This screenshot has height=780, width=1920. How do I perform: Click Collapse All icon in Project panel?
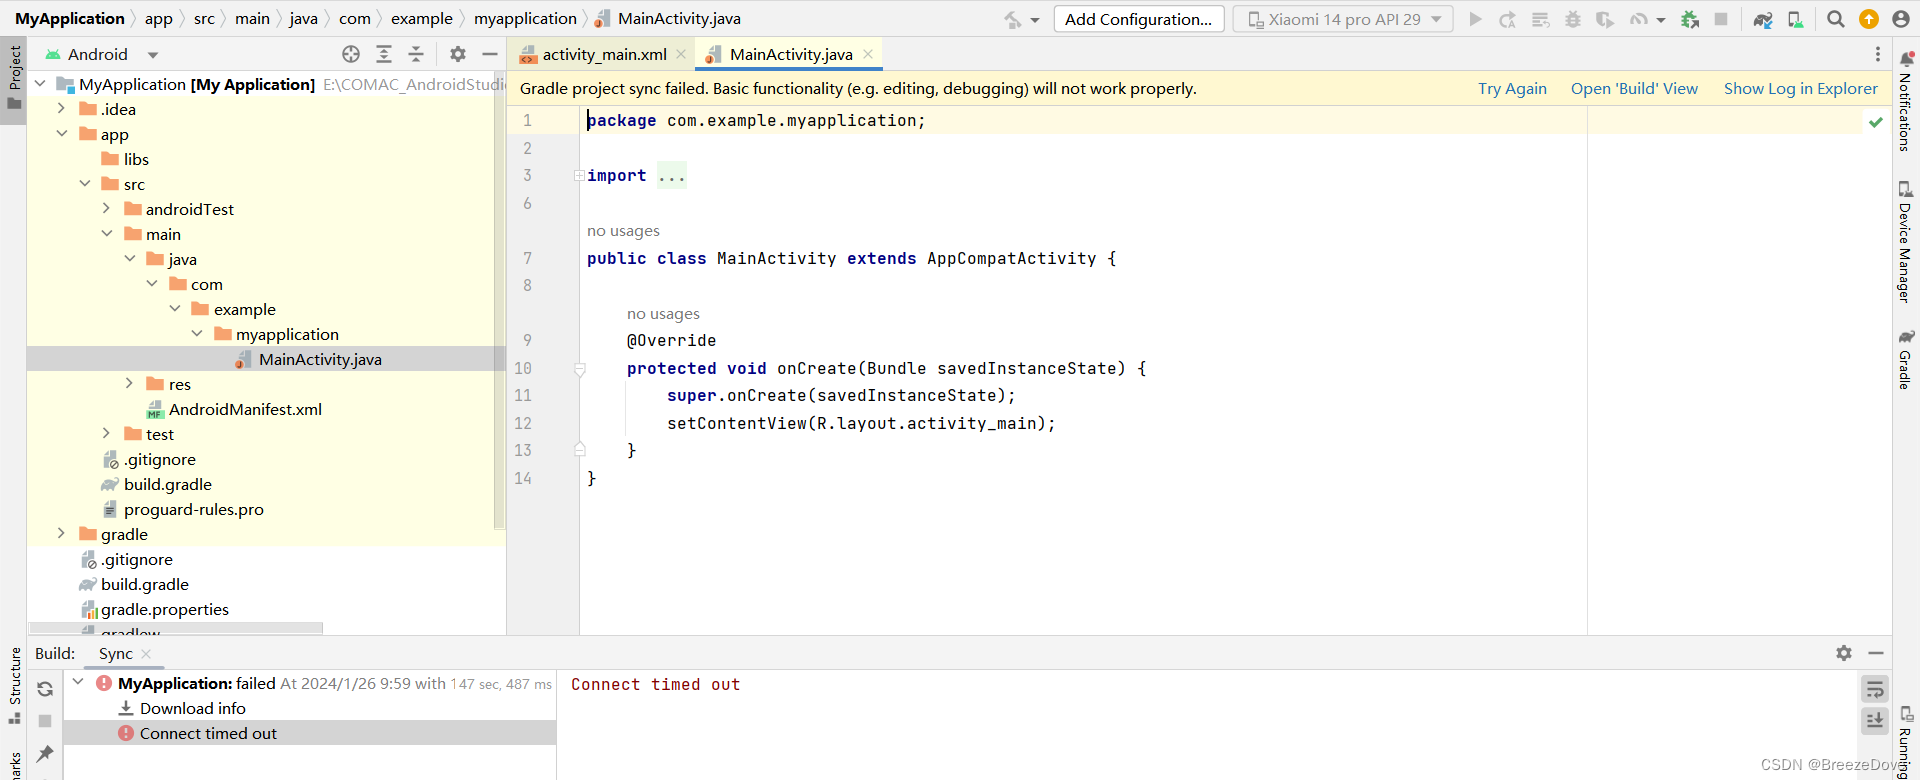pyautogui.click(x=416, y=54)
